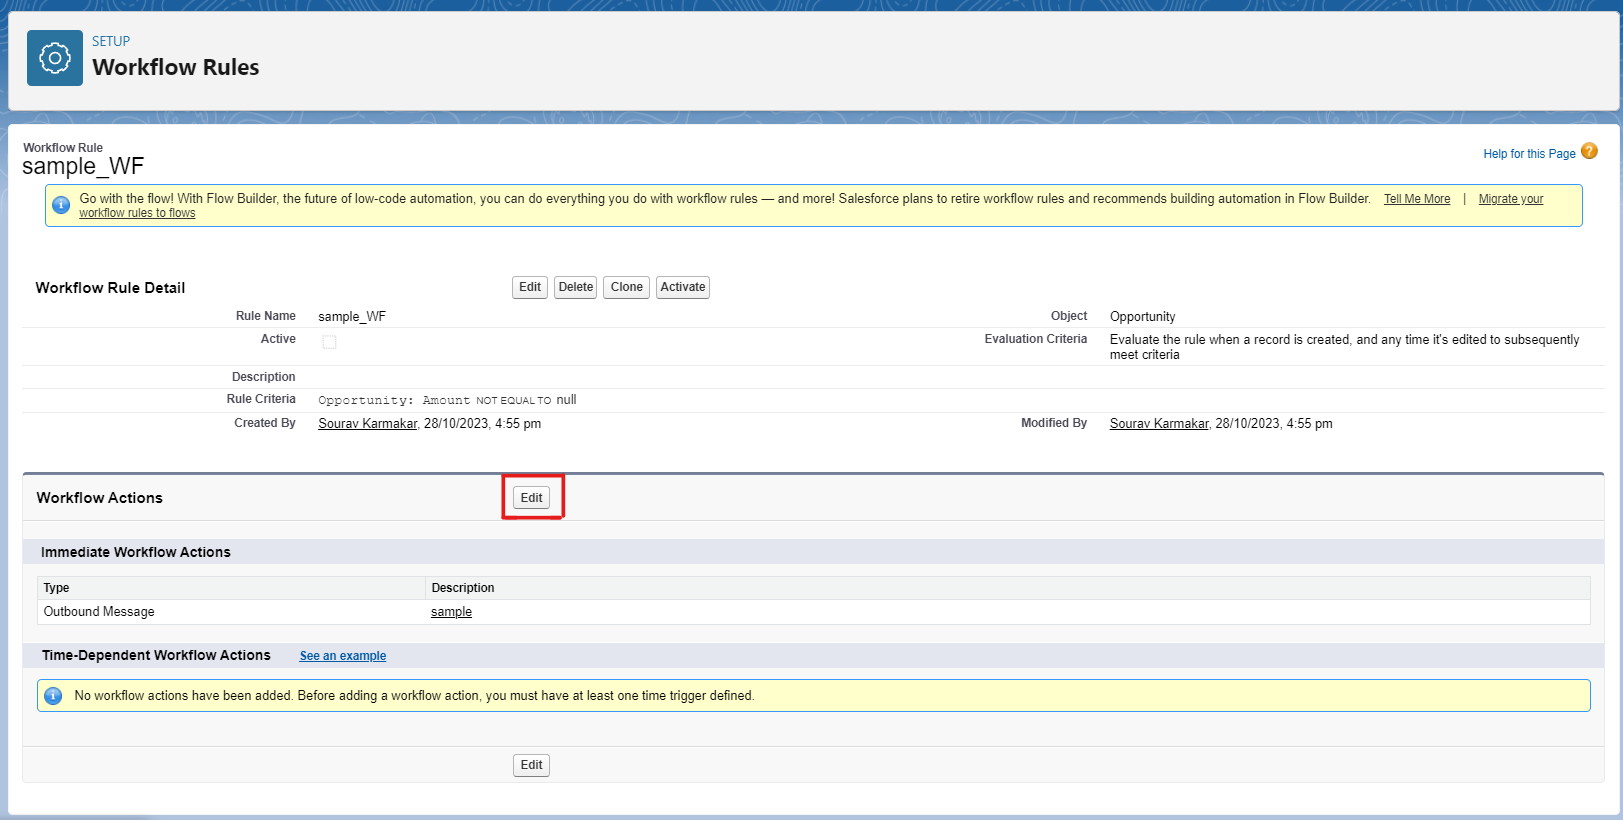
Task: Click the info icon in Flow Builder banner
Action: click(x=61, y=205)
